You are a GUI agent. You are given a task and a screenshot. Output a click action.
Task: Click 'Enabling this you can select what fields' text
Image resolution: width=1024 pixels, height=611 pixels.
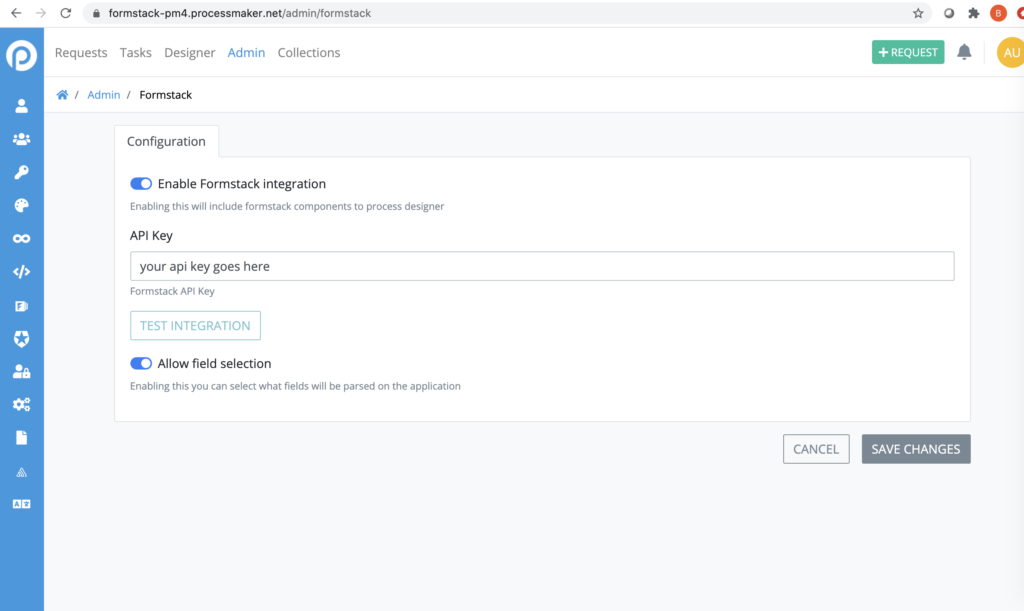coord(295,386)
